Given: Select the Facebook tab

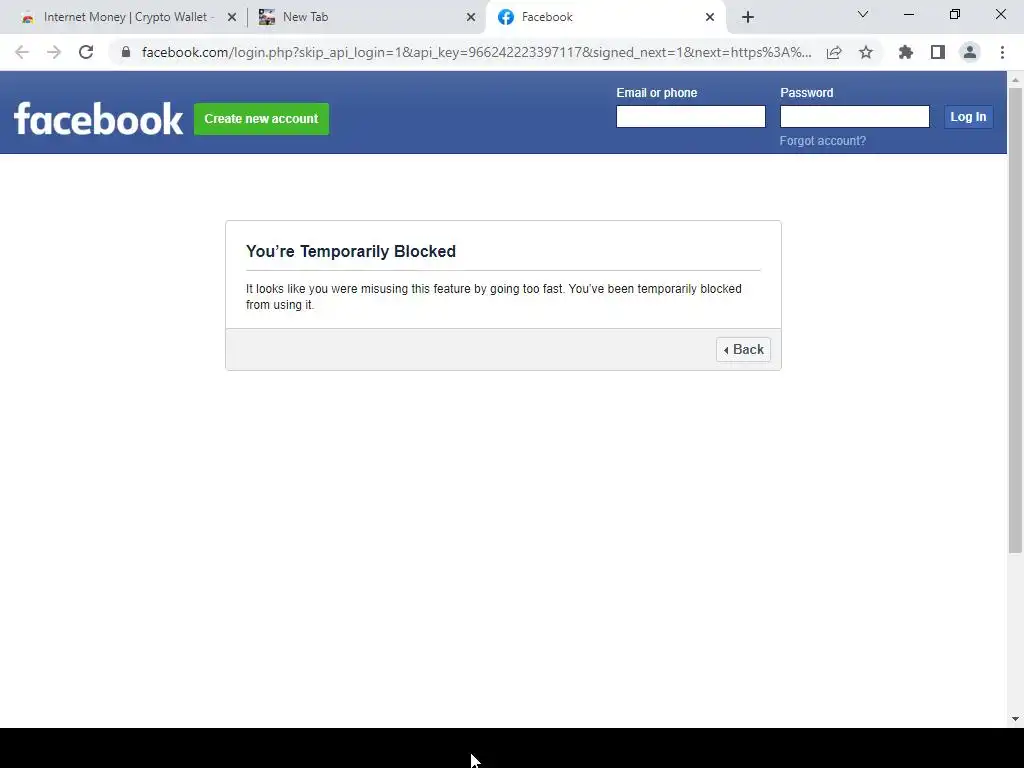Looking at the screenshot, I should coord(606,17).
